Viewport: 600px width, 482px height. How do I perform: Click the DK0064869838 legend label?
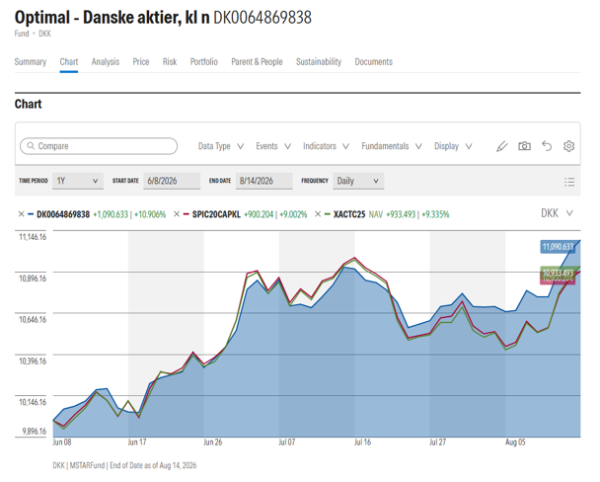click(63, 214)
